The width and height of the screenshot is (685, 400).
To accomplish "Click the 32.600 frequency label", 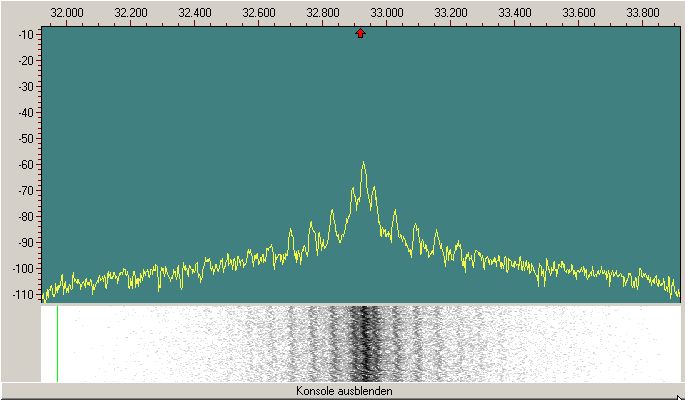I will [259, 13].
